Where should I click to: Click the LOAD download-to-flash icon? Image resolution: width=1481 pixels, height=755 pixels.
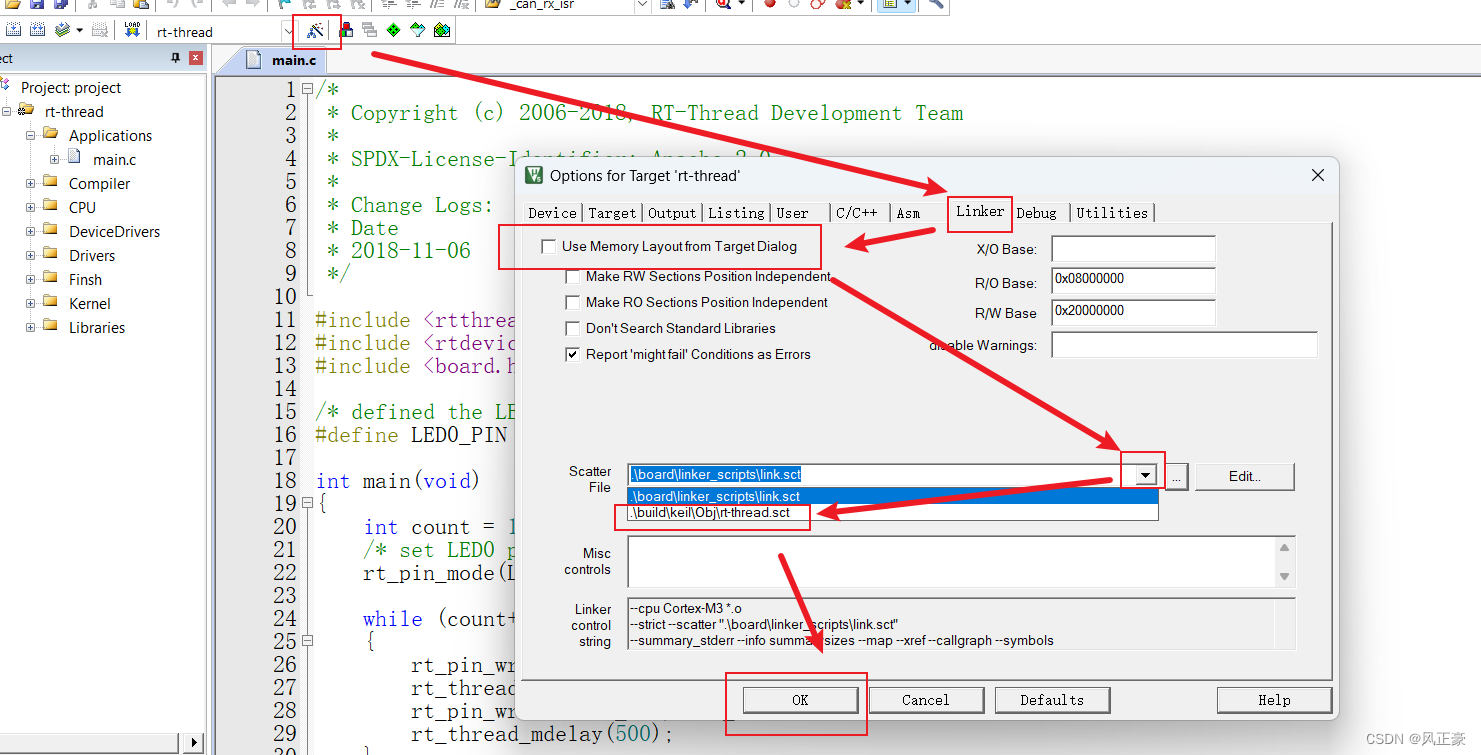[x=131, y=29]
